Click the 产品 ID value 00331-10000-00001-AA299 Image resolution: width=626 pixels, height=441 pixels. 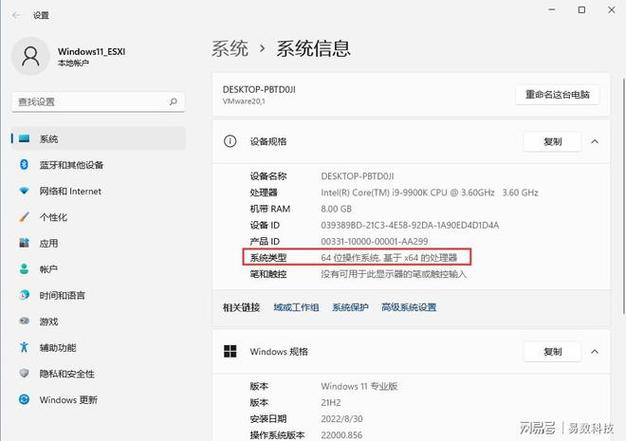click(374, 241)
